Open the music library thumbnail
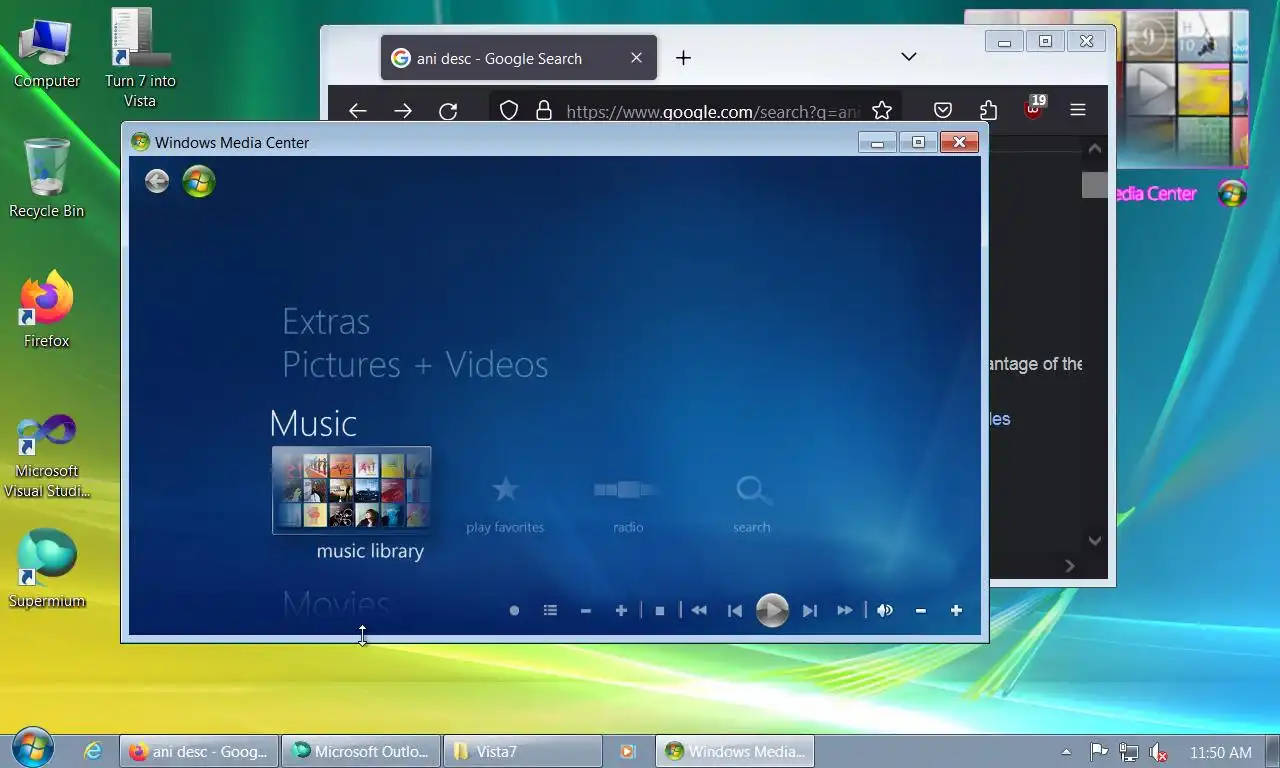The image size is (1280, 768). (x=352, y=490)
